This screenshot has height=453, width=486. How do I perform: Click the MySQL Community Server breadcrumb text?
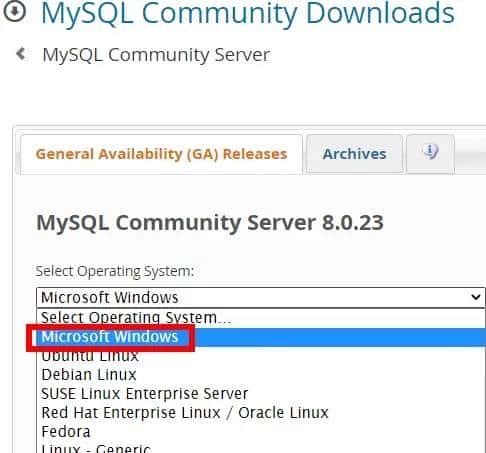[x=156, y=55]
